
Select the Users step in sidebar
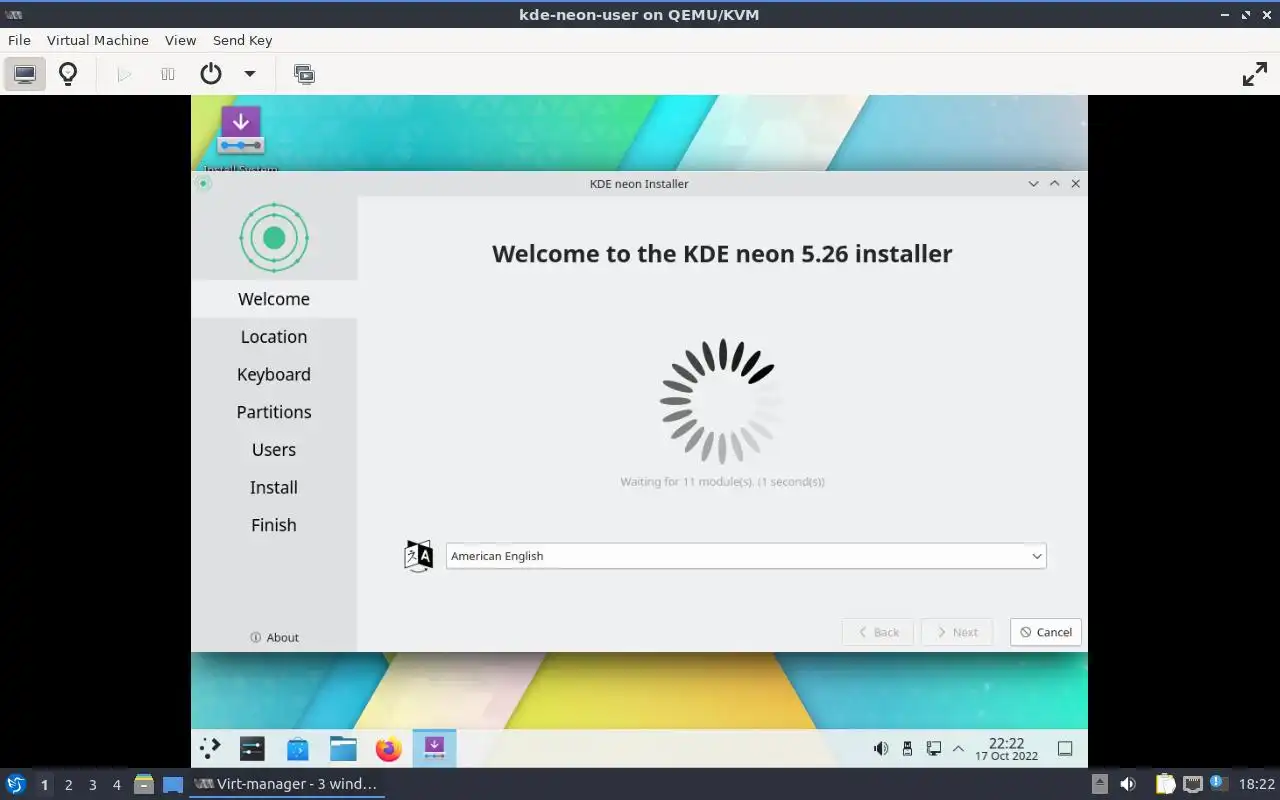274,450
